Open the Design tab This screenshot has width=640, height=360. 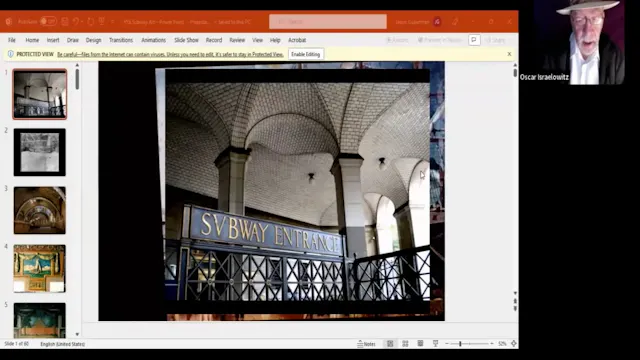tap(93, 40)
